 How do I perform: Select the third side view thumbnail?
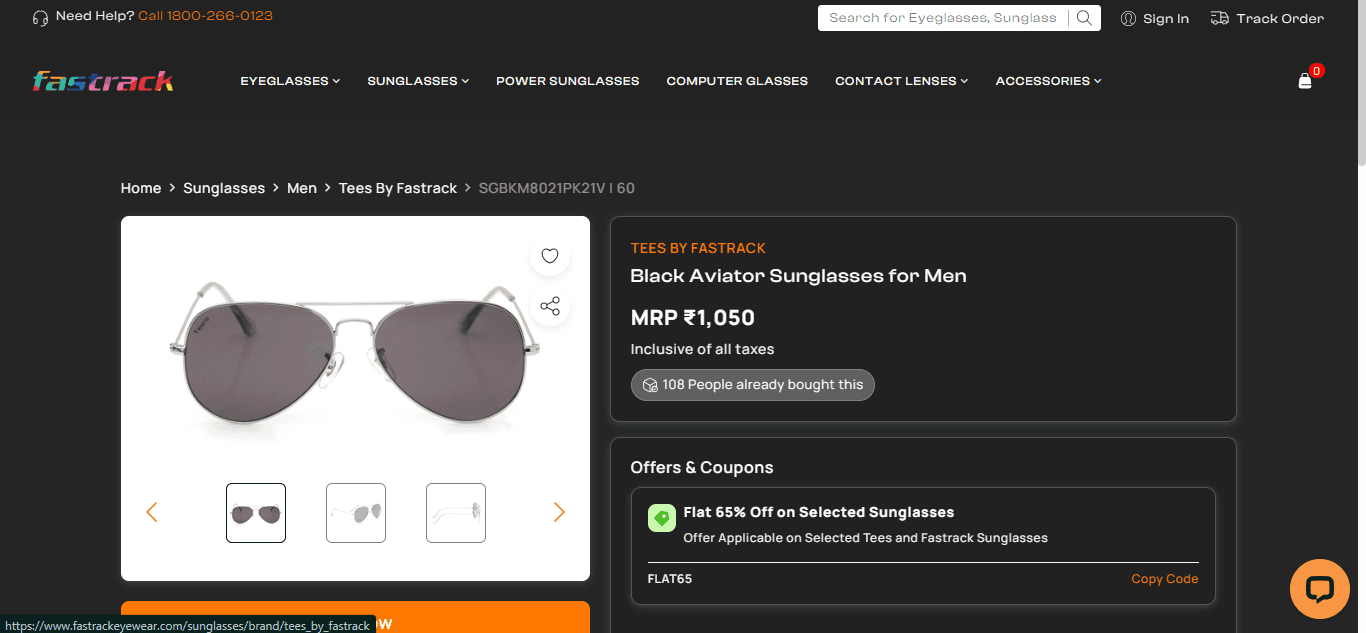click(x=456, y=513)
